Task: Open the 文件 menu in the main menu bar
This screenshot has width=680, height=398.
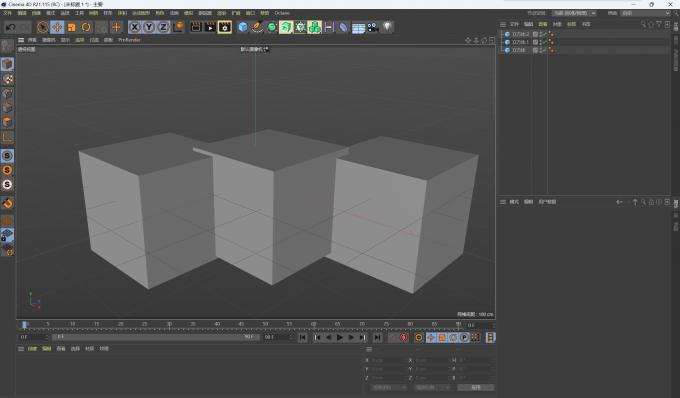Action: coord(7,13)
